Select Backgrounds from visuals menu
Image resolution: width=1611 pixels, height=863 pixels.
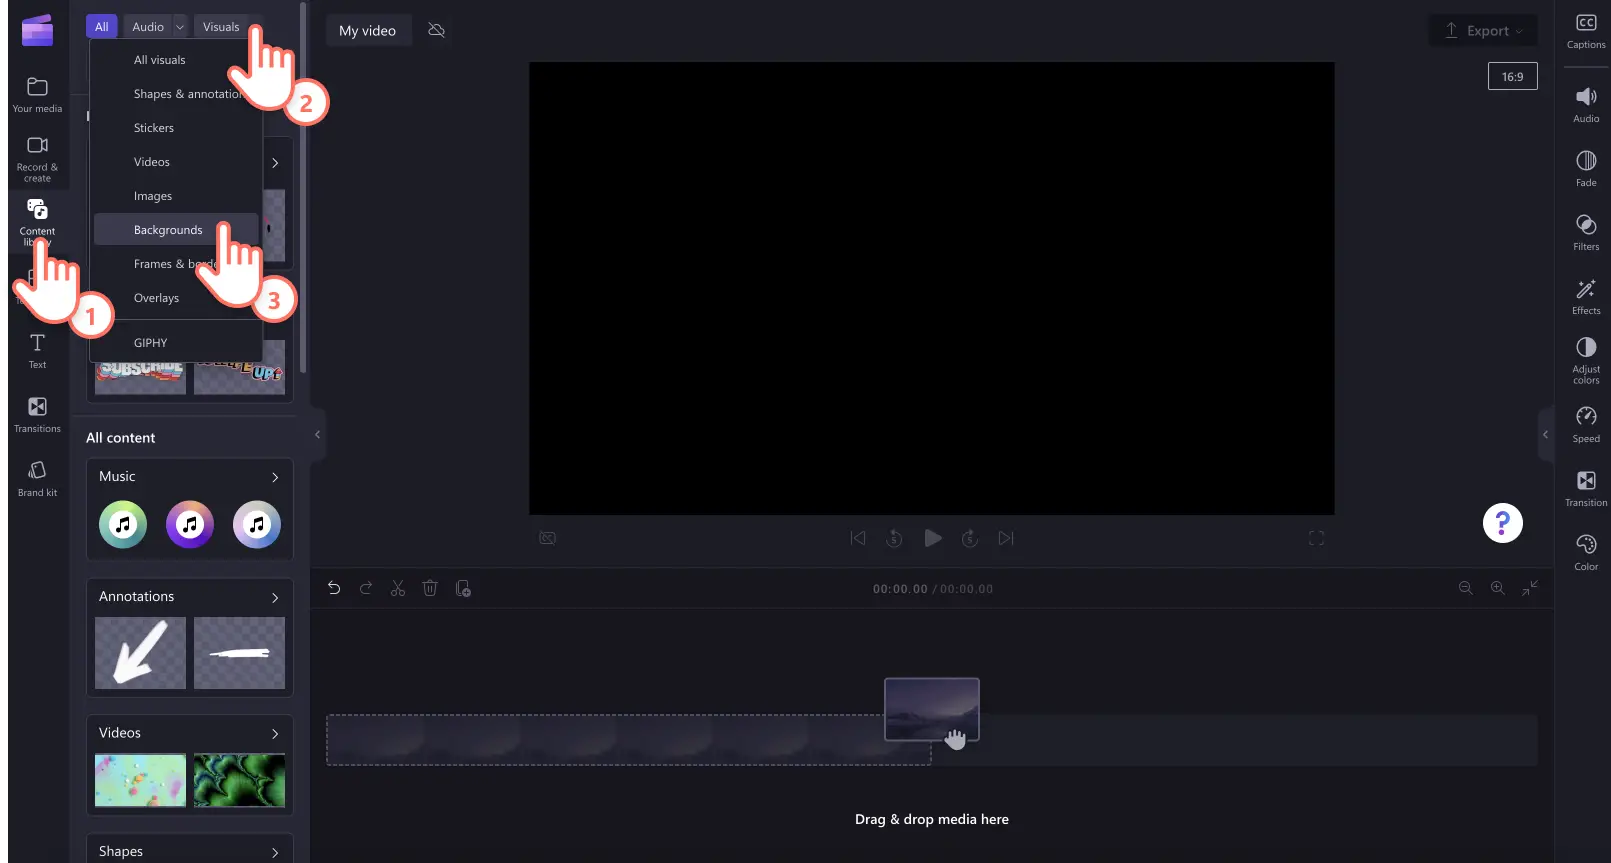(x=168, y=230)
